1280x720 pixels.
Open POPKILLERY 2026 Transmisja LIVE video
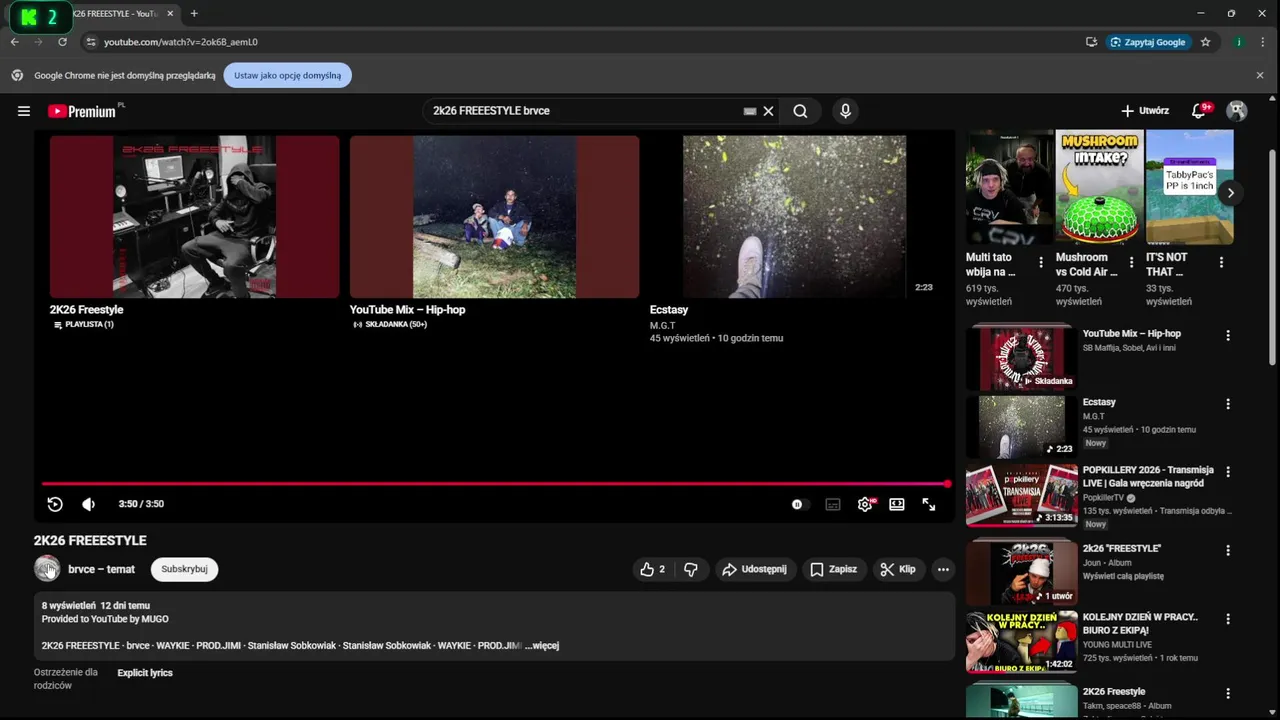pyautogui.click(x=1021, y=495)
